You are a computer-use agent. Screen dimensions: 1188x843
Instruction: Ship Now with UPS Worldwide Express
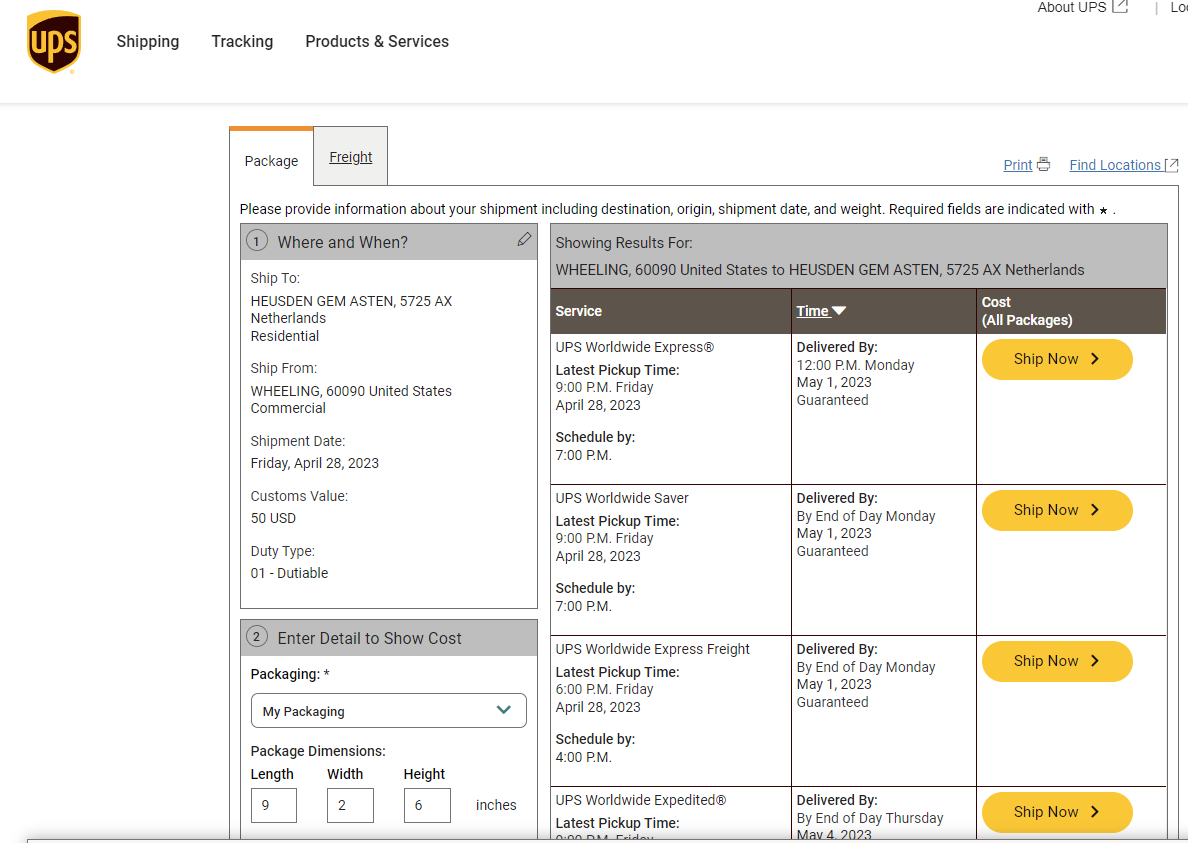[1057, 359]
